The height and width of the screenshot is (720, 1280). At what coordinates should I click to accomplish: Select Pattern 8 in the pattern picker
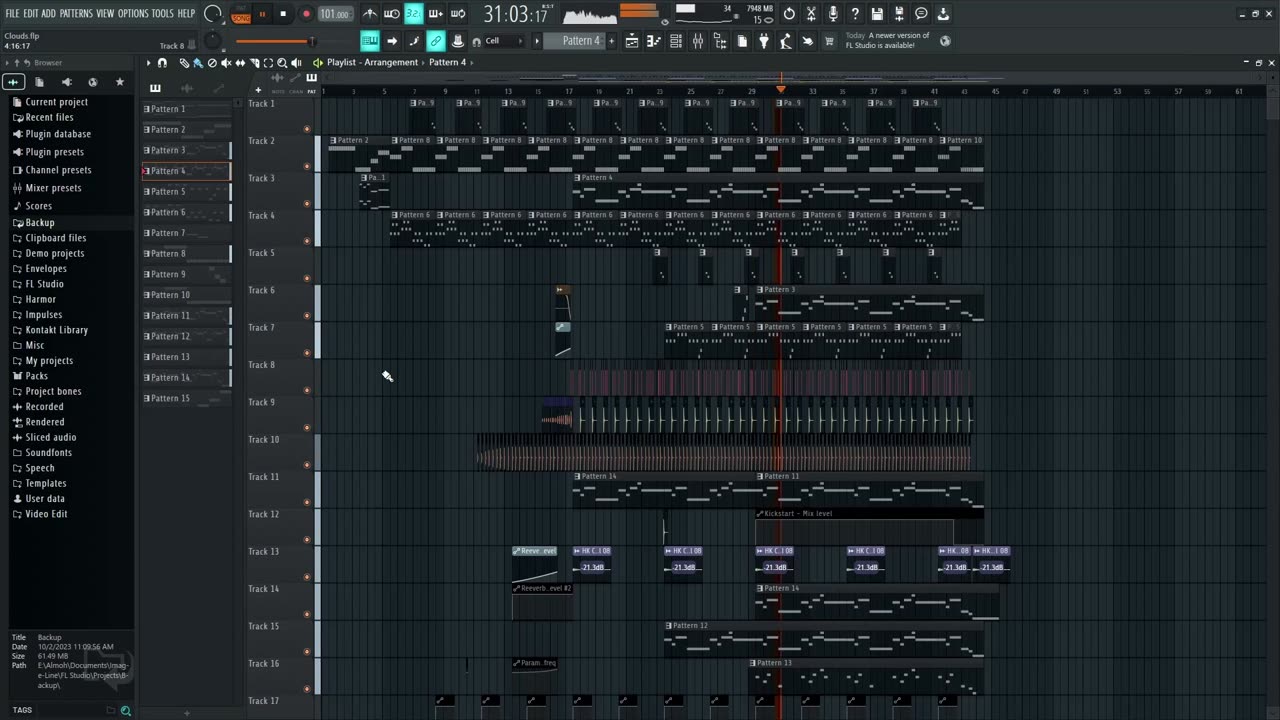(x=186, y=254)
